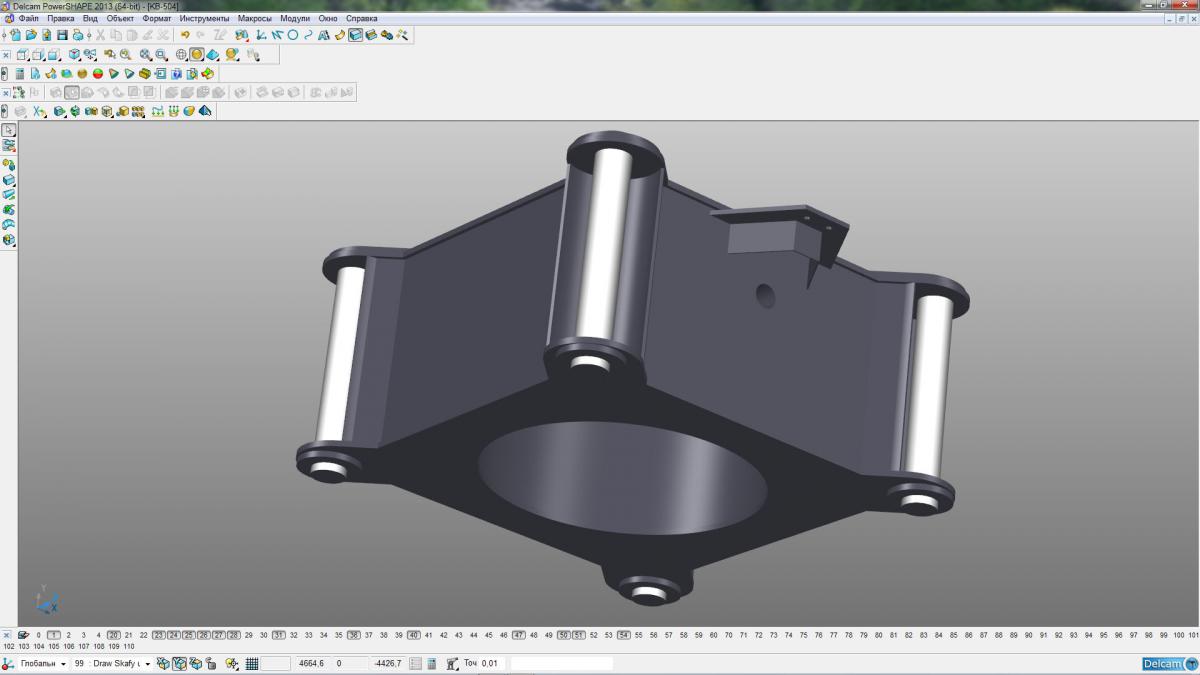Open the Инструменты menu
Image resolution: width=1200 pixels, height=675 pixels.
[x=205, y=18]
